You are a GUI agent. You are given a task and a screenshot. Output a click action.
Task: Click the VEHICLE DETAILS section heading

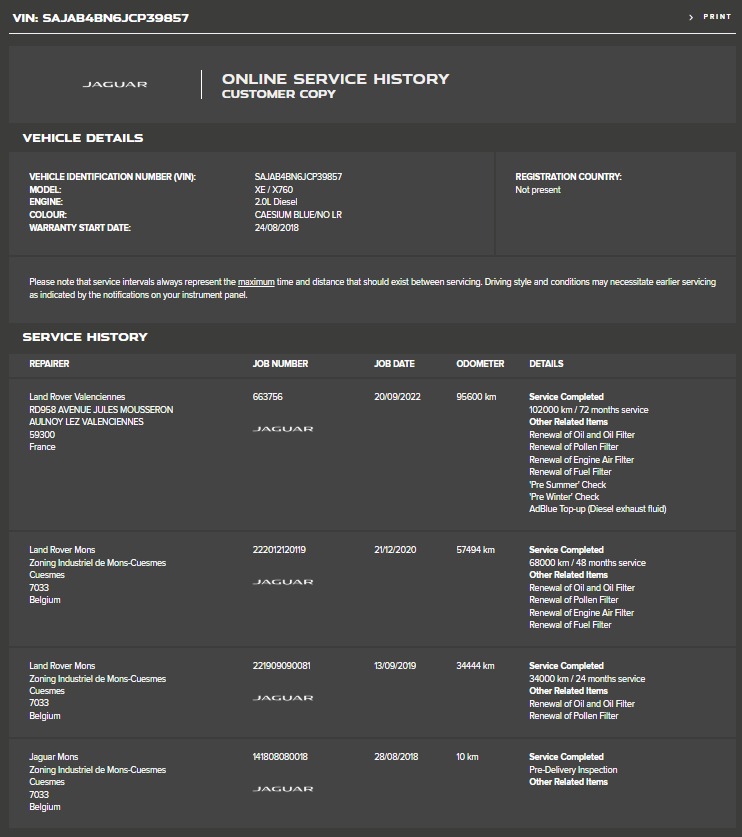[x=83, y=138]
